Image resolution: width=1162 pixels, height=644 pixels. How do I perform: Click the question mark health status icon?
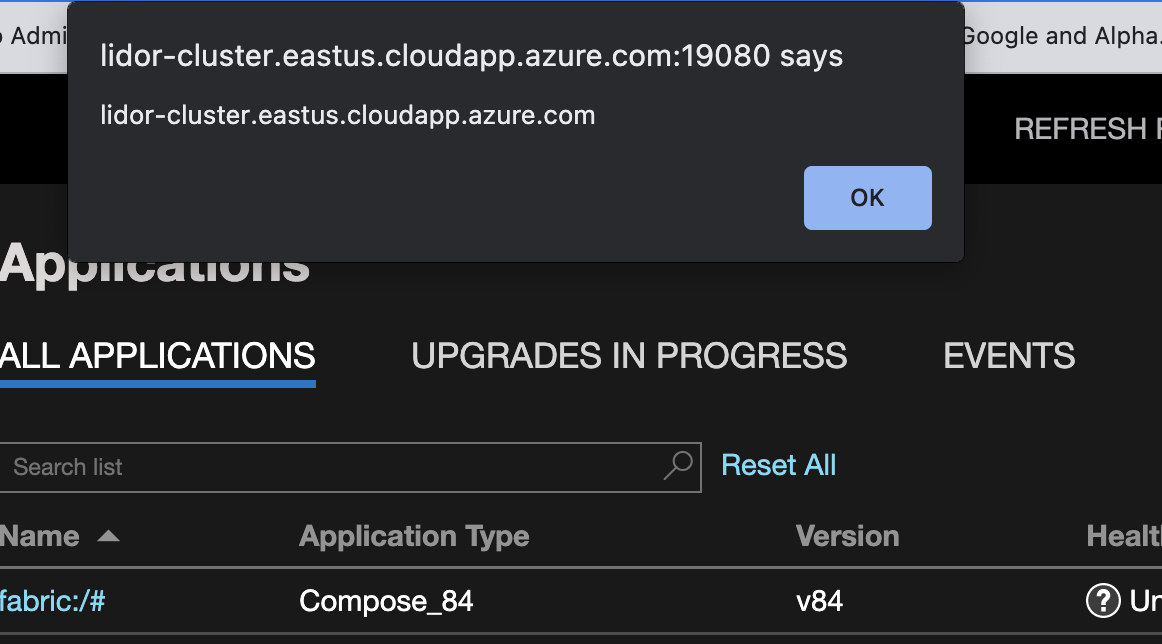[x=1102, y=601]
